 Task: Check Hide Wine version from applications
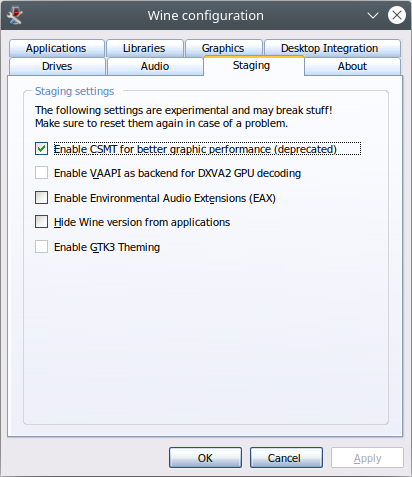[41, 222]
